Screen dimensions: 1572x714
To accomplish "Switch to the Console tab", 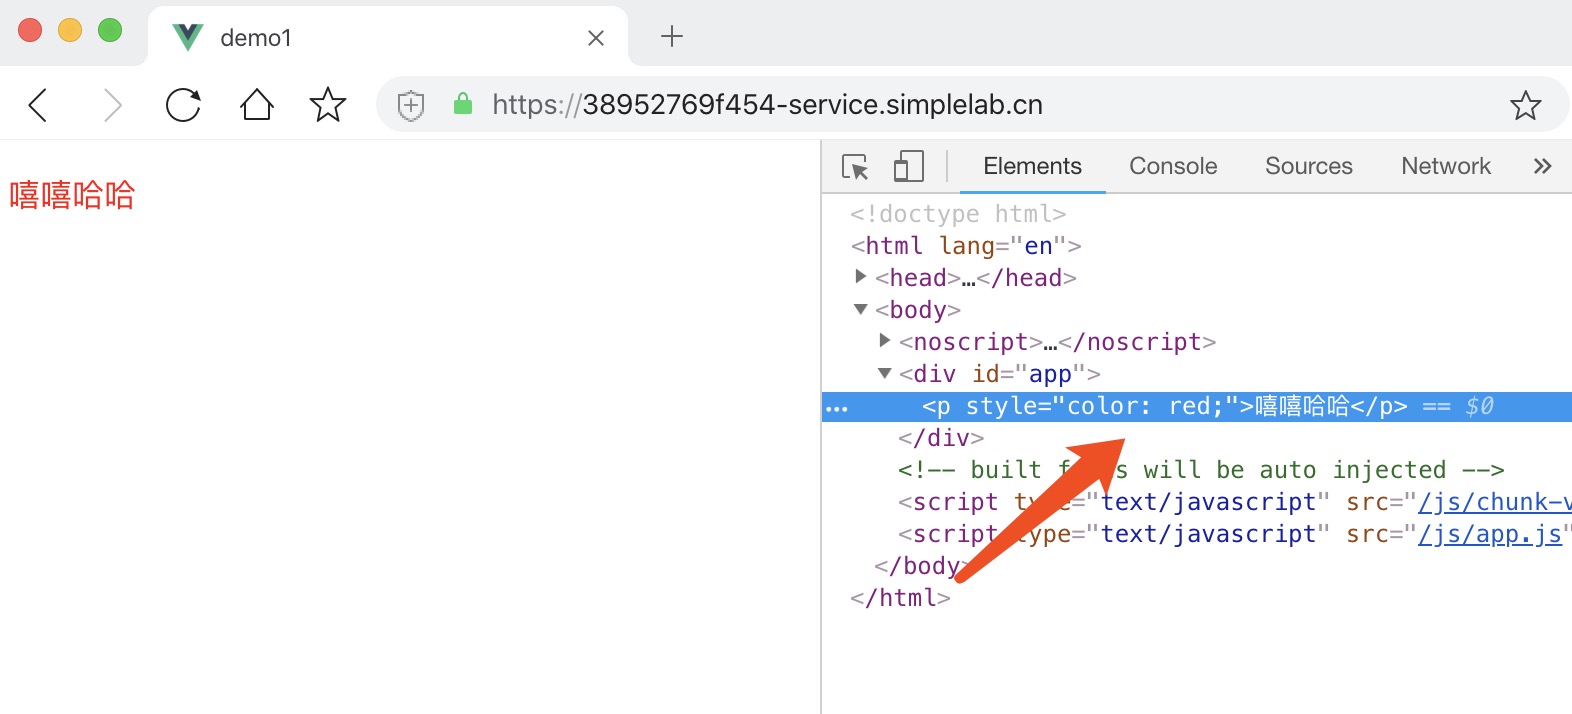I will (1173, 167).
